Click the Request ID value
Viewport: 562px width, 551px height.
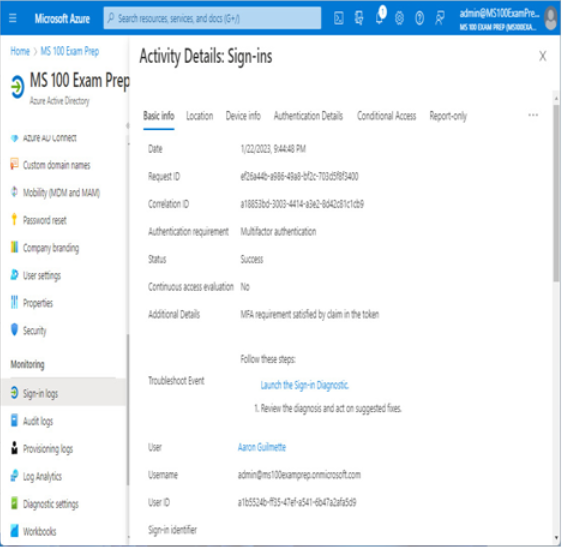coord(299,176)
